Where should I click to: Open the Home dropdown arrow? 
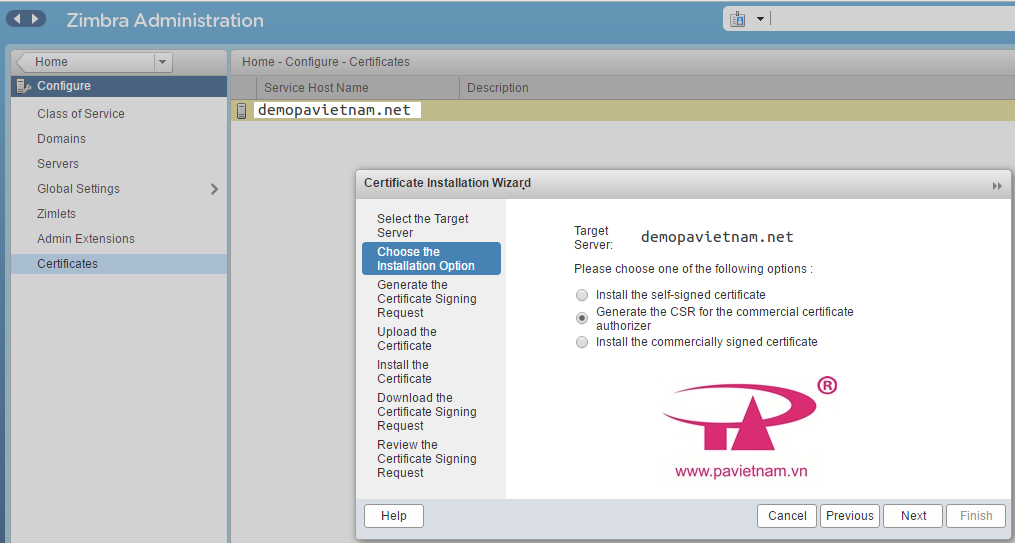(162, 62)
